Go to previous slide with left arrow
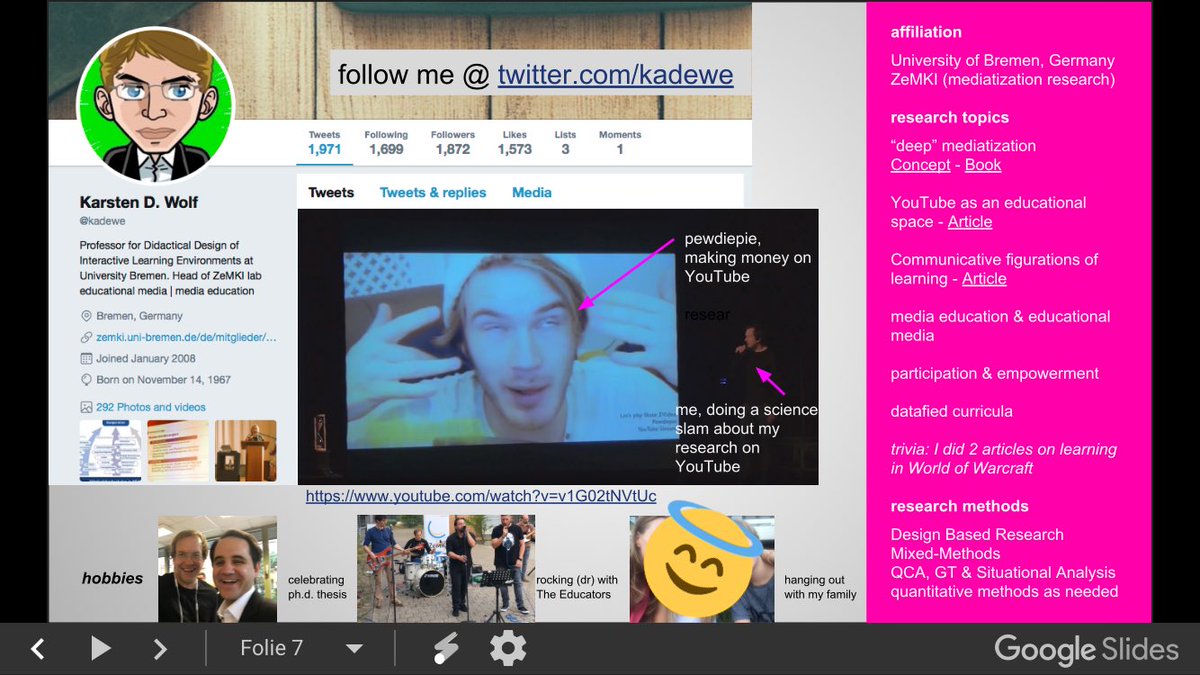The width and height of the screenshot is (1200, 675). coord(37,649)
